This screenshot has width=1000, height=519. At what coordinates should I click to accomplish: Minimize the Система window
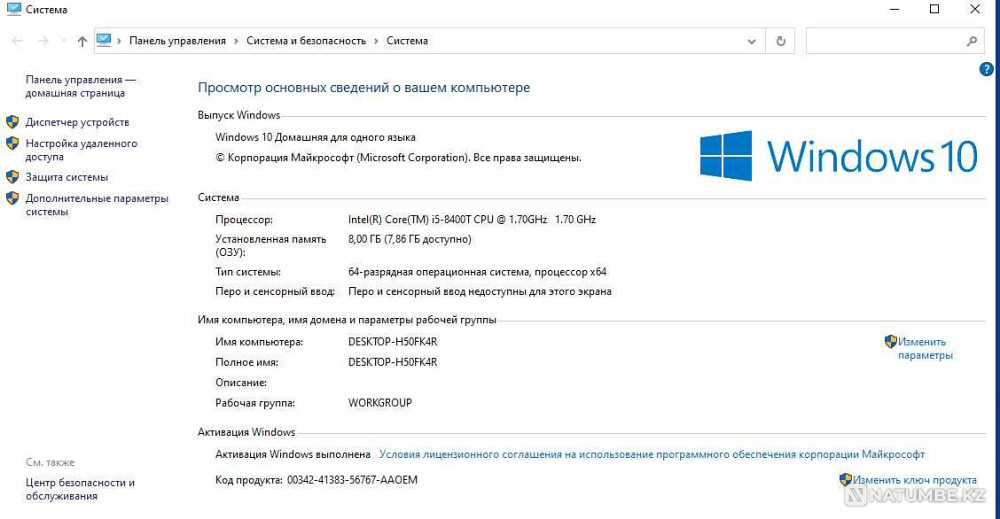pos(895,9)
